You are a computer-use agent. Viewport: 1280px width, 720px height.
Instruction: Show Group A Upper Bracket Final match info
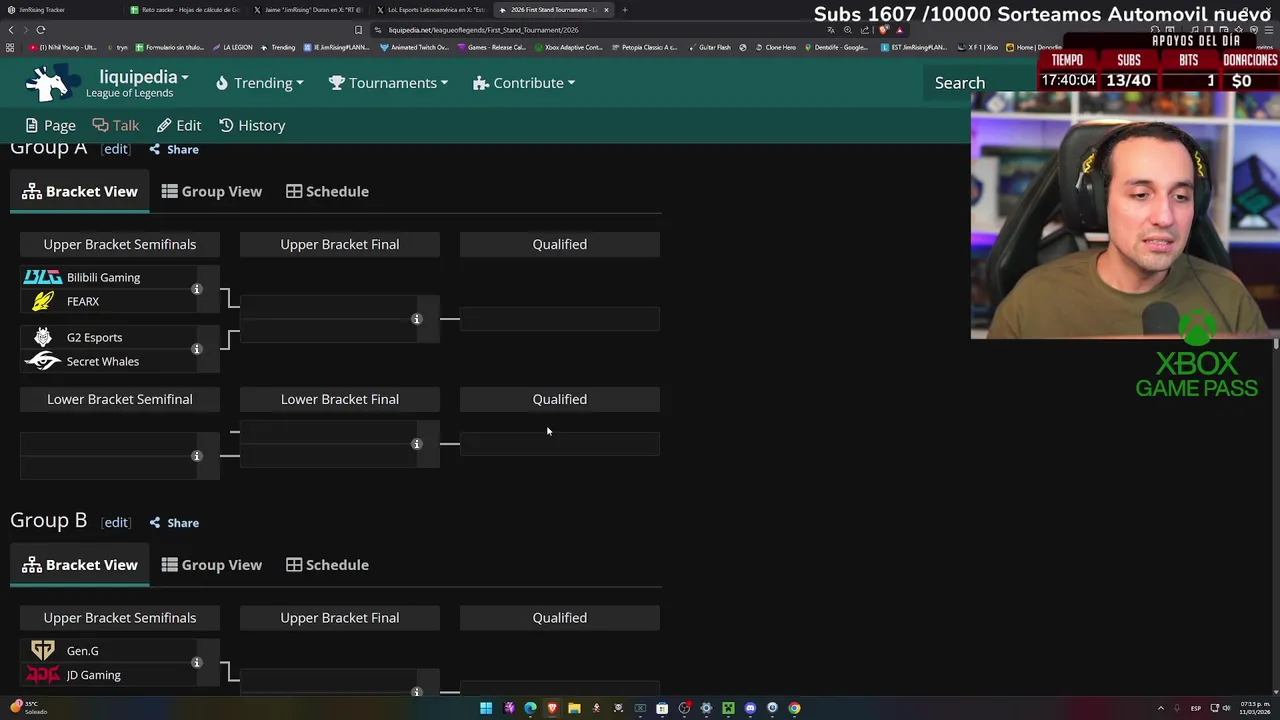point(417,319)
